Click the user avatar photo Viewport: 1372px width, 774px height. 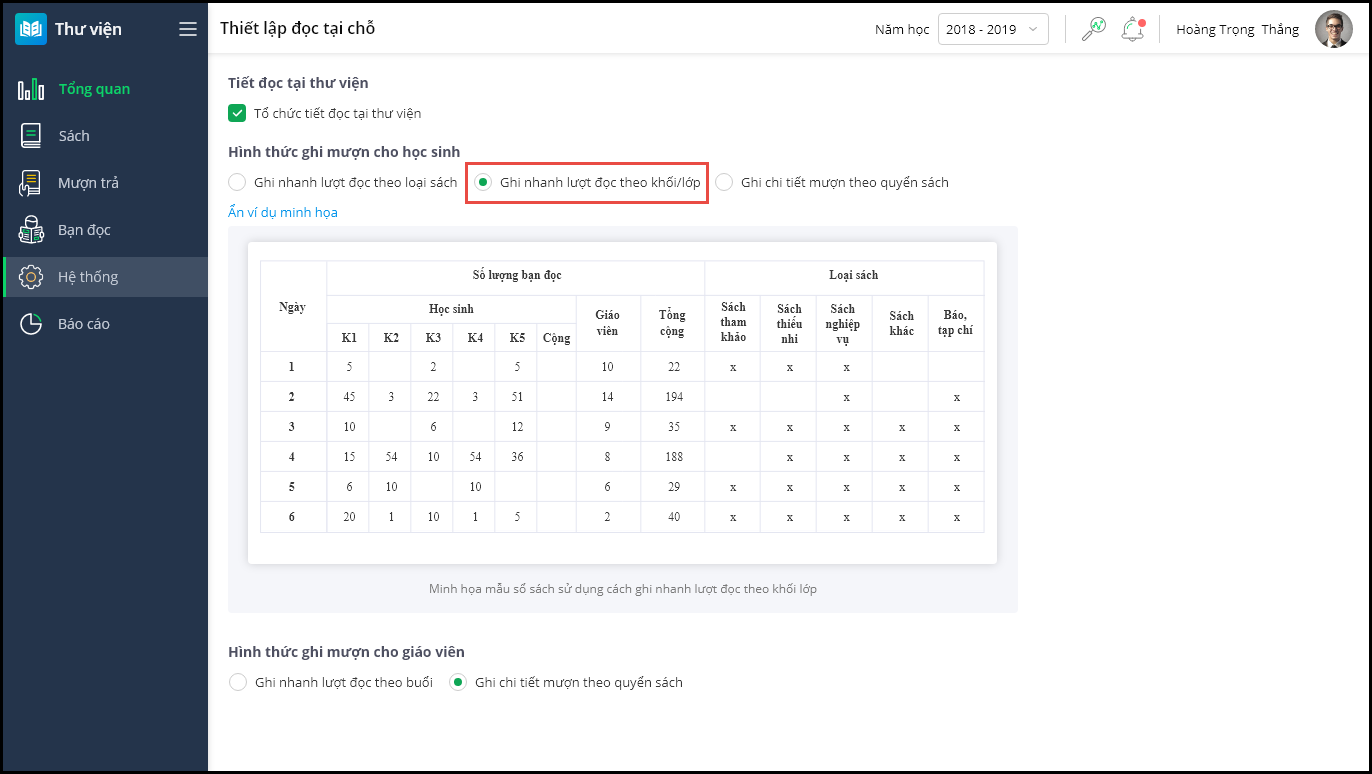point(1333,29)
